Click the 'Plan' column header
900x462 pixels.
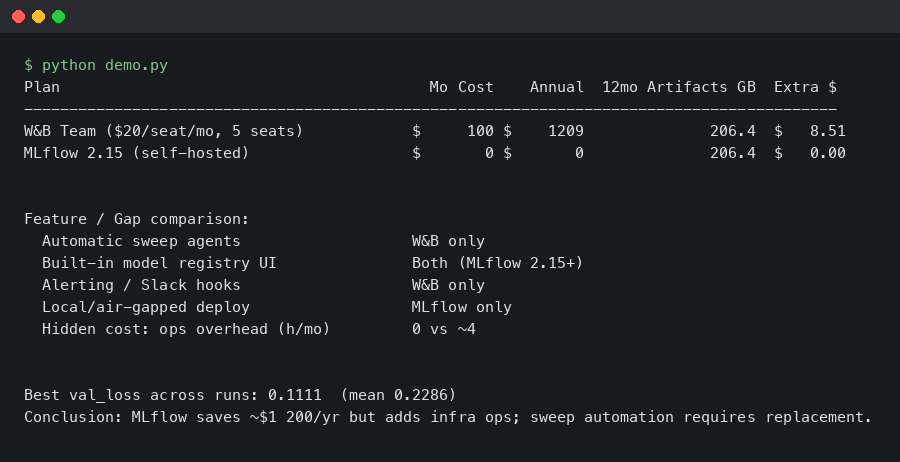point(42,87)
